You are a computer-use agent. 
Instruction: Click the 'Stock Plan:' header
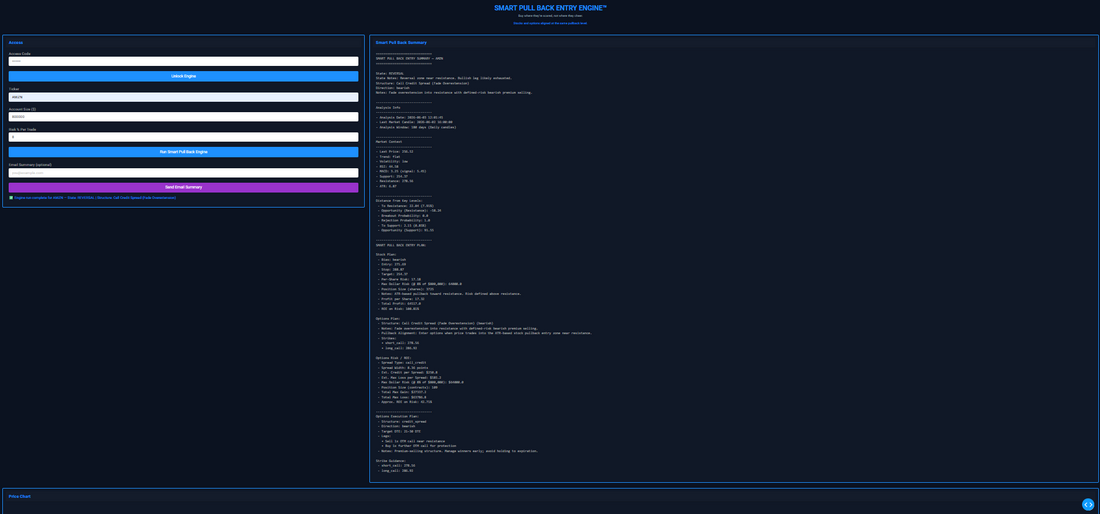point(386,255)
